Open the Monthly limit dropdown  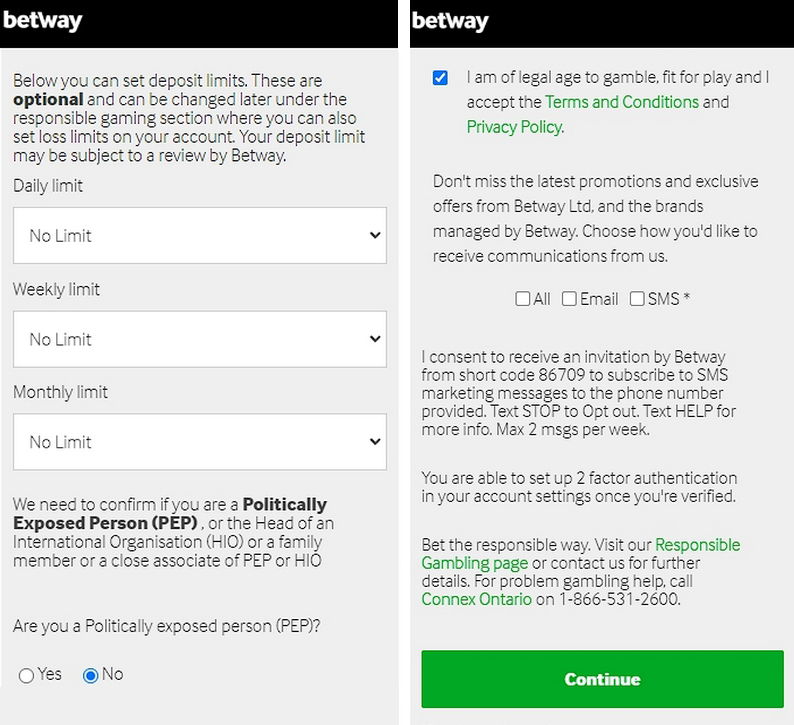(200, 442)
